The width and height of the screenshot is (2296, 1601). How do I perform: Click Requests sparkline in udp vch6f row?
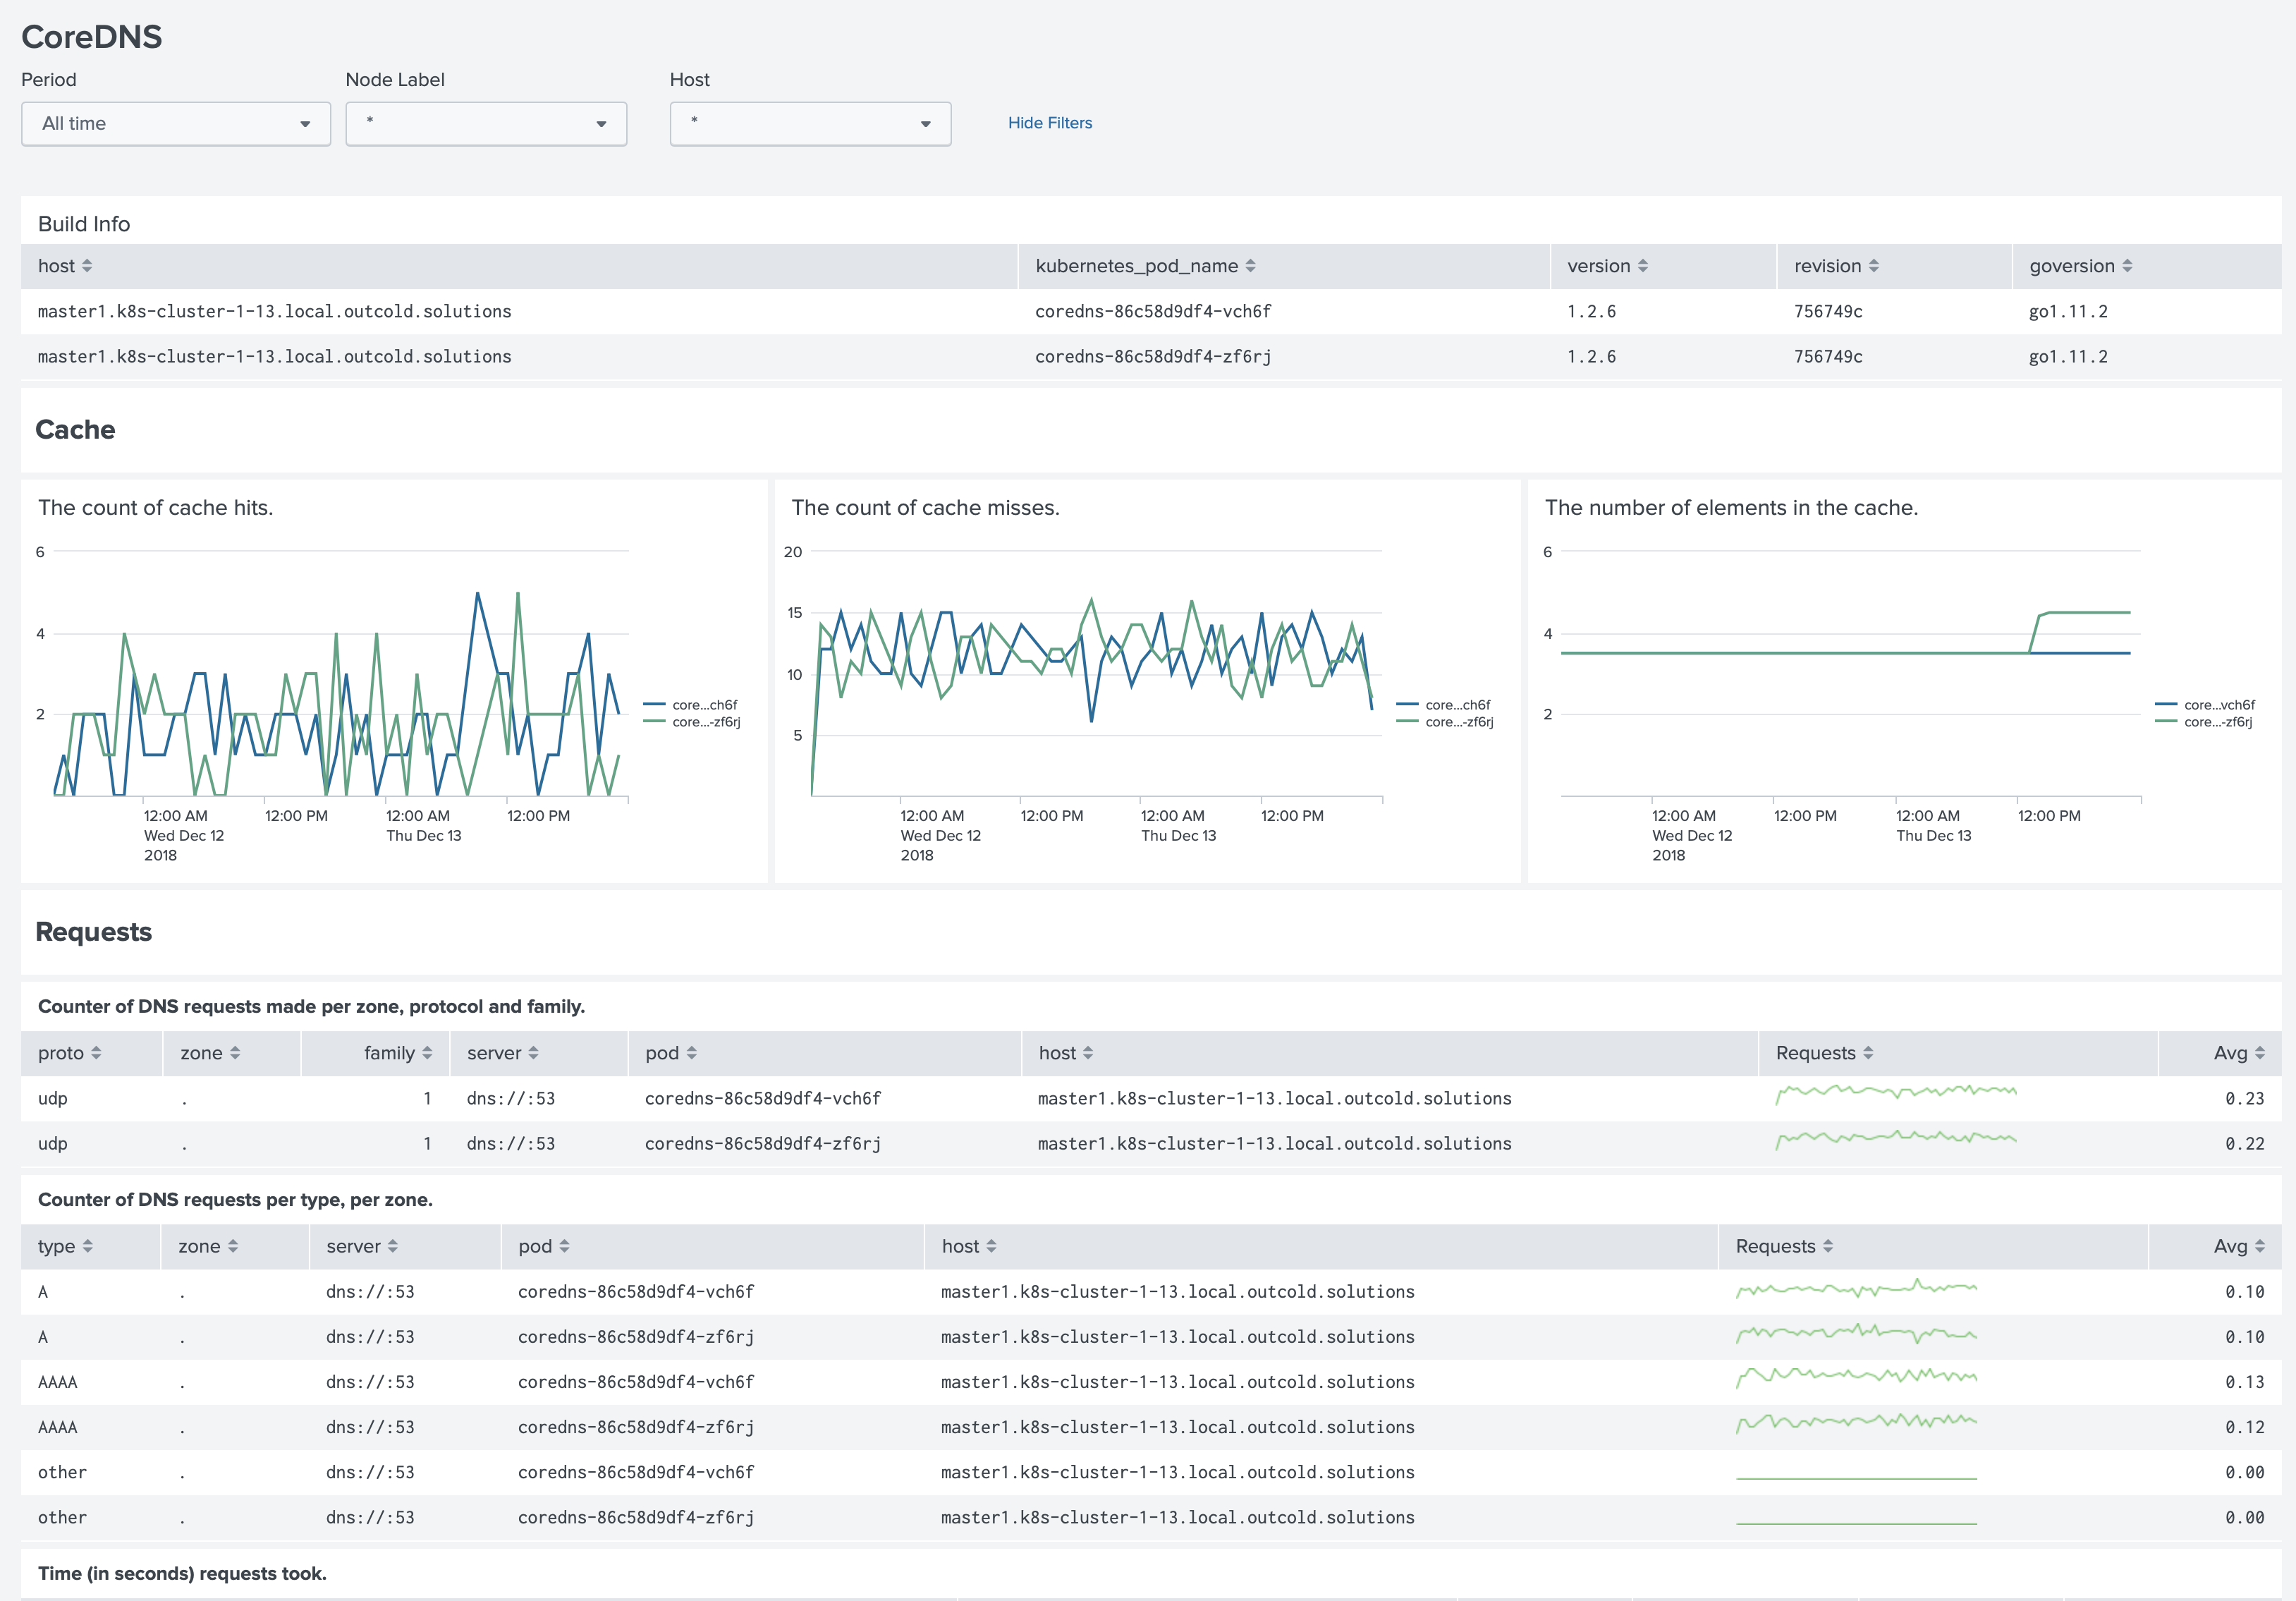point(1896,1094)
